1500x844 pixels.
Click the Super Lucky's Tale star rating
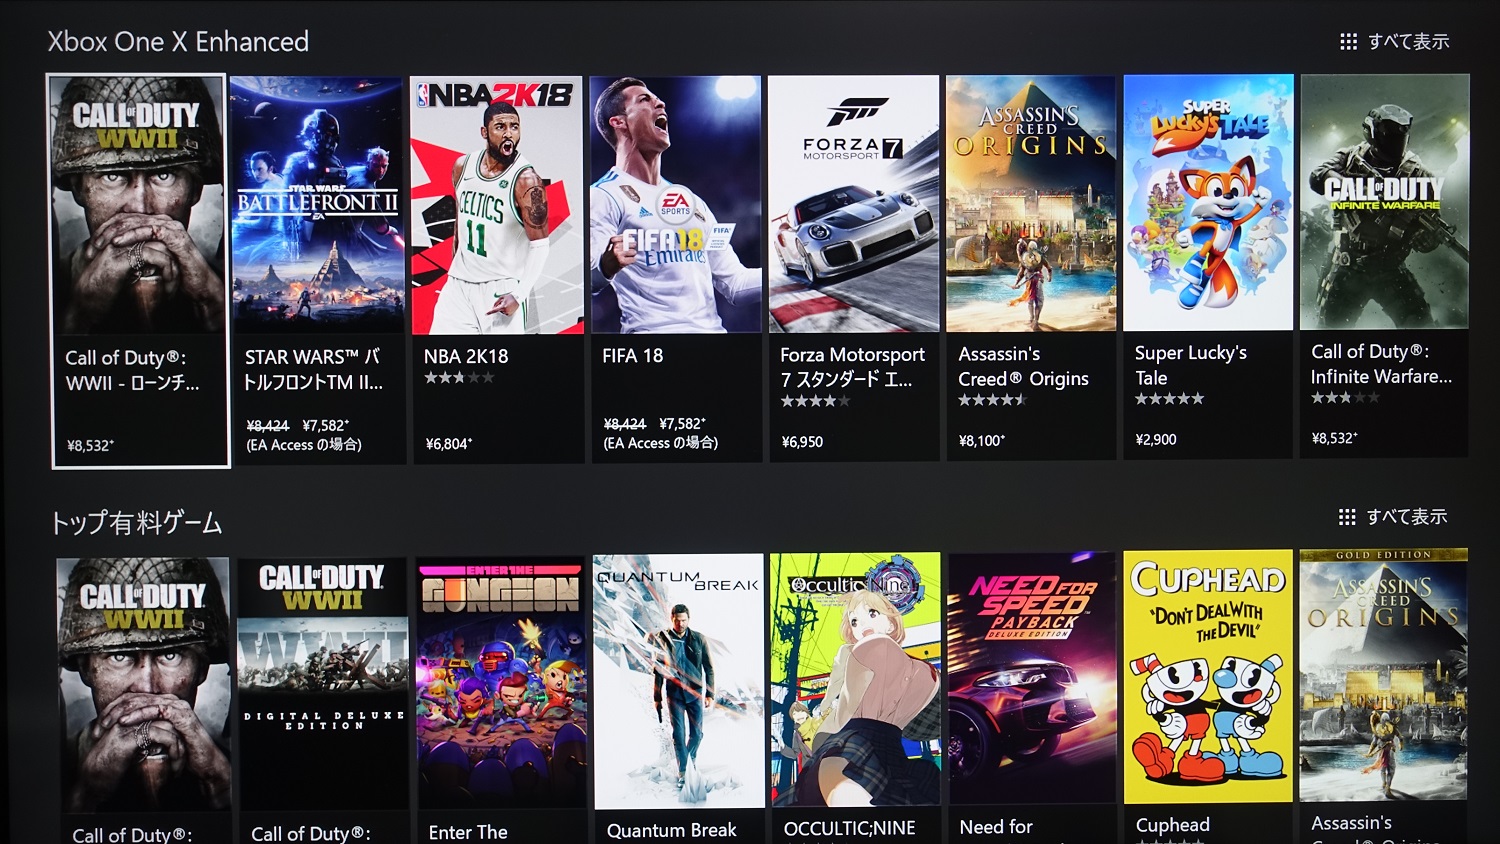coord(1169,398)
